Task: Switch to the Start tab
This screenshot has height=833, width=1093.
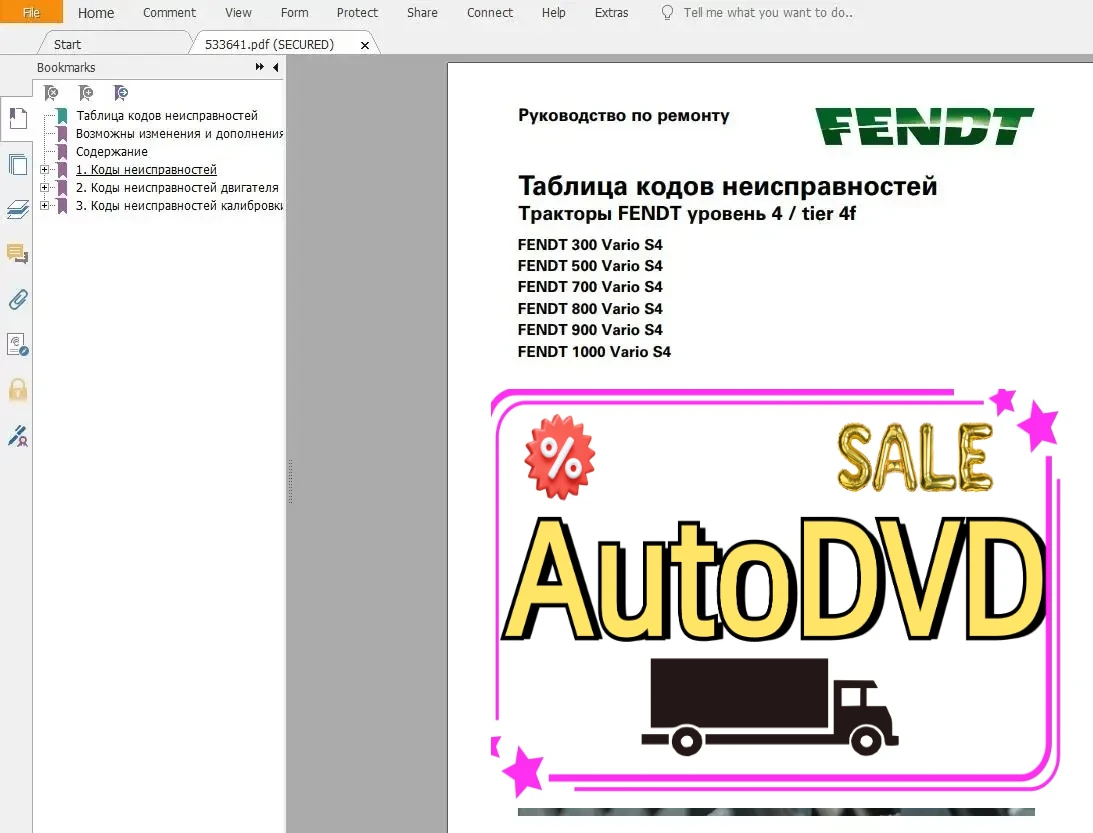Action: pyautogui.click(x=68, y=43)
